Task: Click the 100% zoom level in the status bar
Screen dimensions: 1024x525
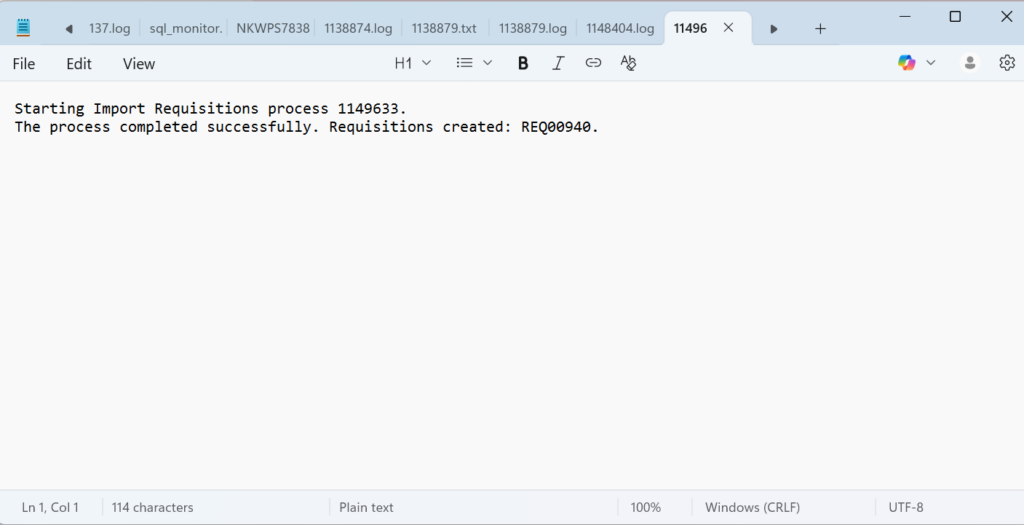Action: point(645,507)
